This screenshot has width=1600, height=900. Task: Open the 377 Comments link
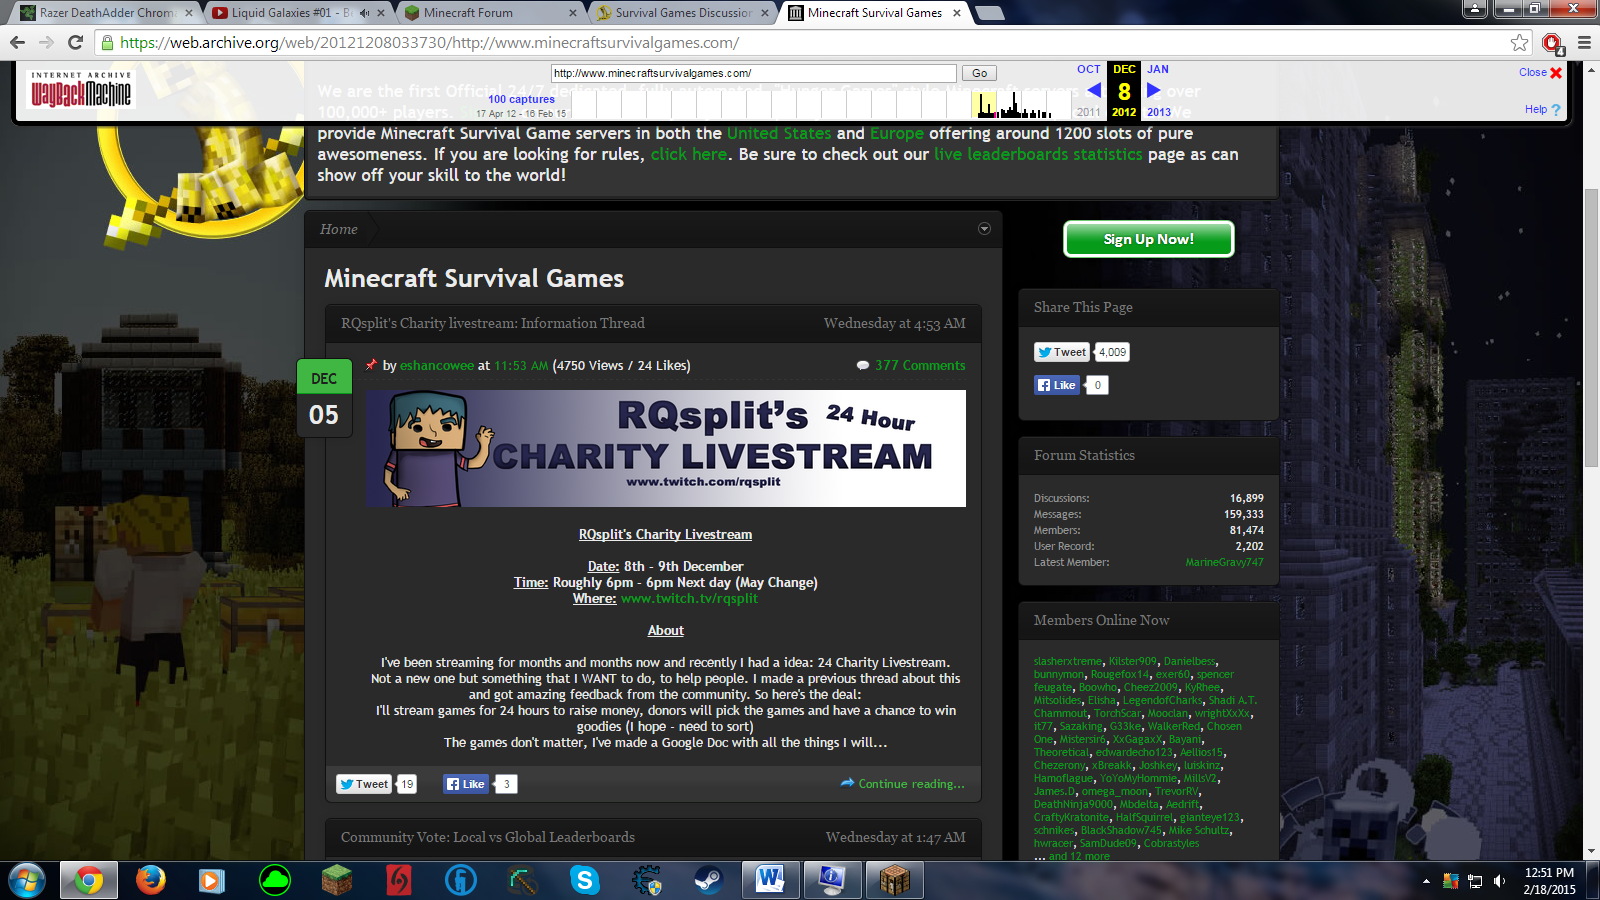coord(920,365)
